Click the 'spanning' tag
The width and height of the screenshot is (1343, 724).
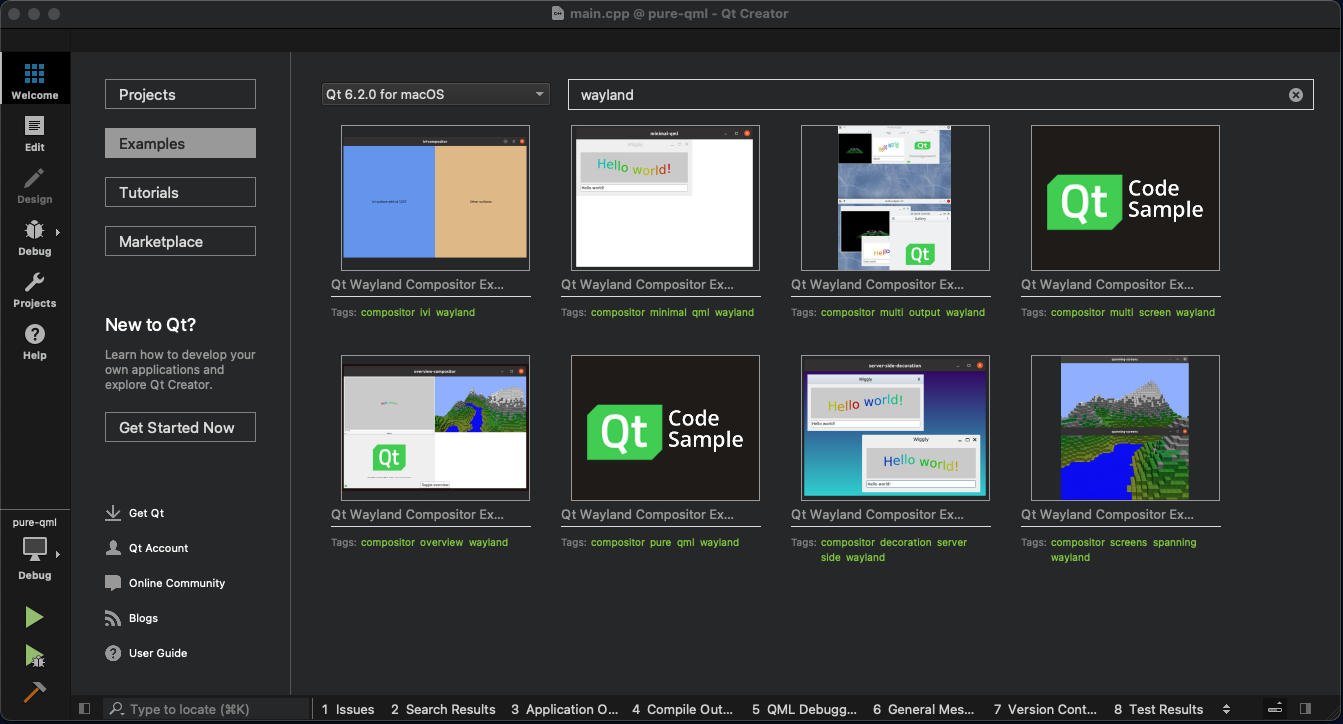click(x=1175, y=542)
